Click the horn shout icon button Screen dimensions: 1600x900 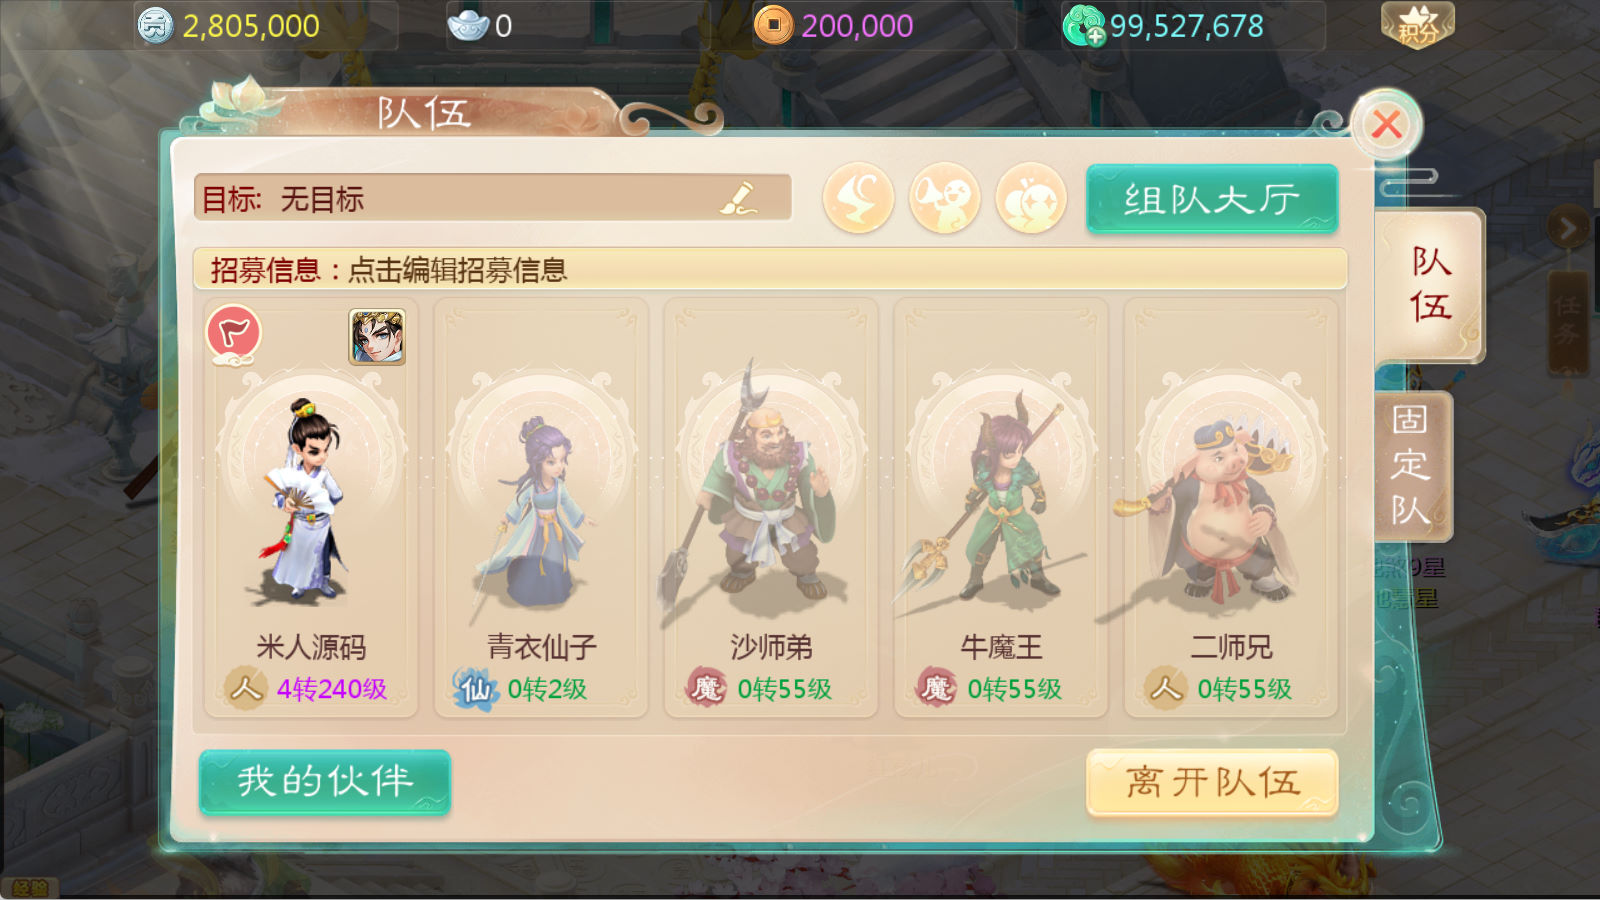[x=944, y=198]
